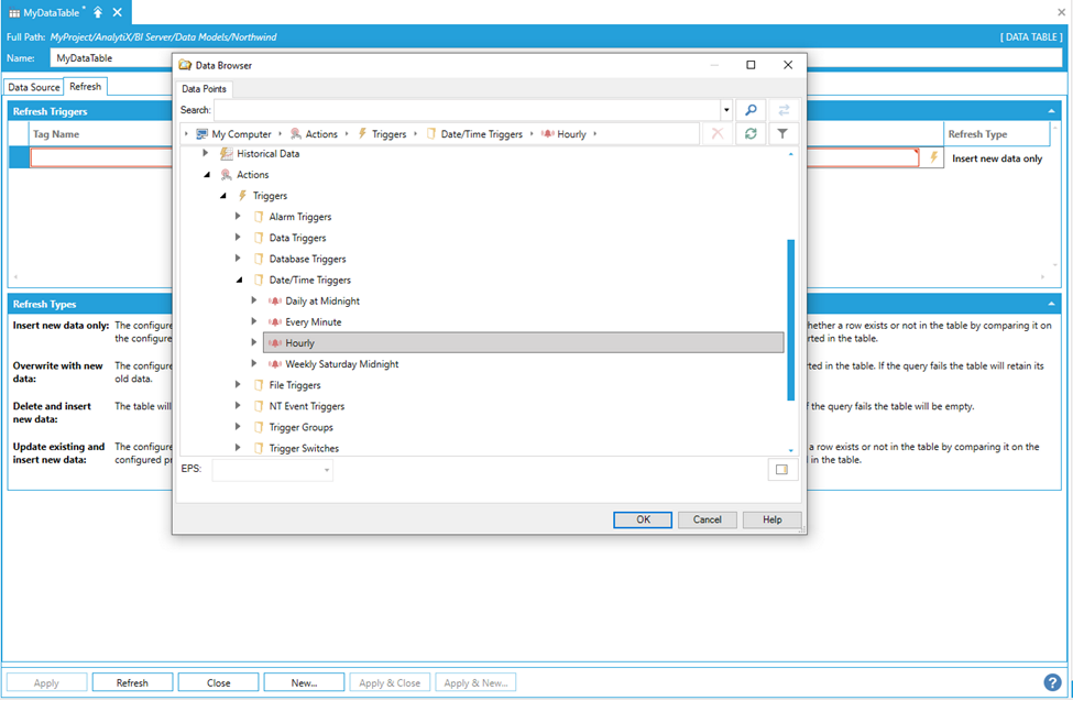Expand the Alarm Triggers folder
1073x701 pixels.
point(238,217)
